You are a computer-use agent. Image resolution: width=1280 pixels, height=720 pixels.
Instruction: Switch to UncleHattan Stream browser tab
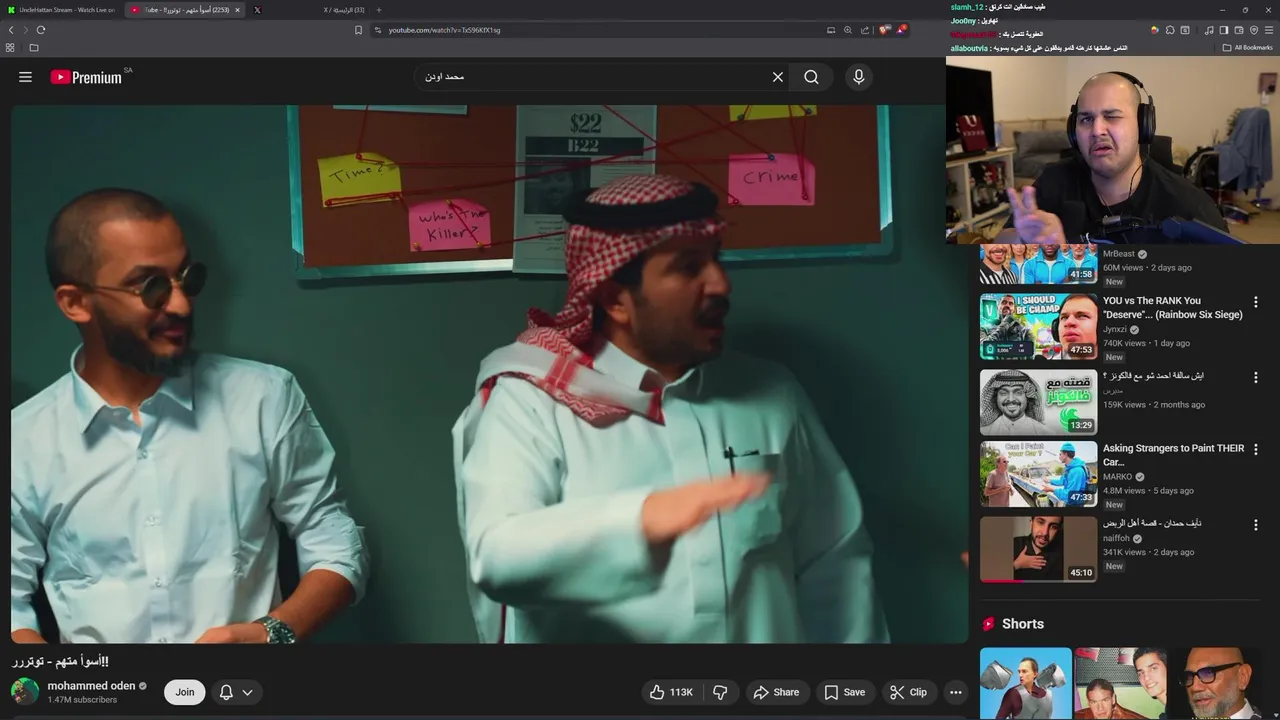click(60, 10)
